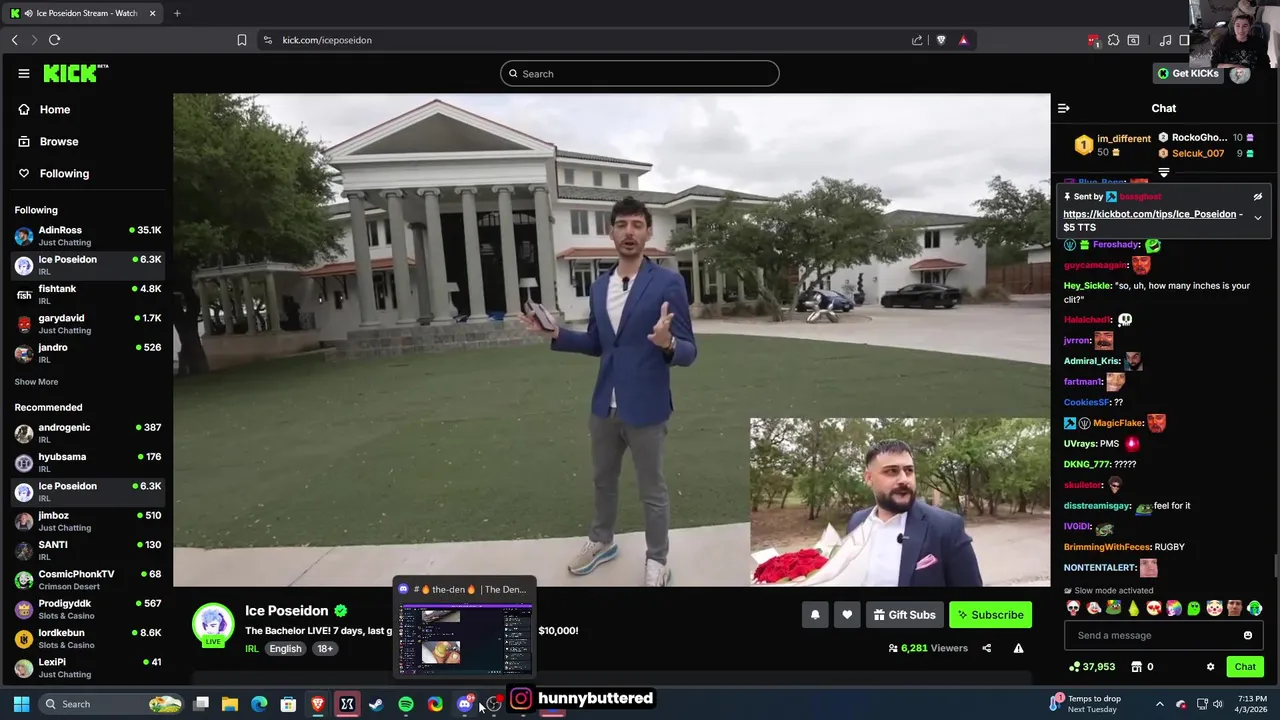
Task: Bookmark this page in the address bar
Action: pyautogui.click(x=242, y=40)
